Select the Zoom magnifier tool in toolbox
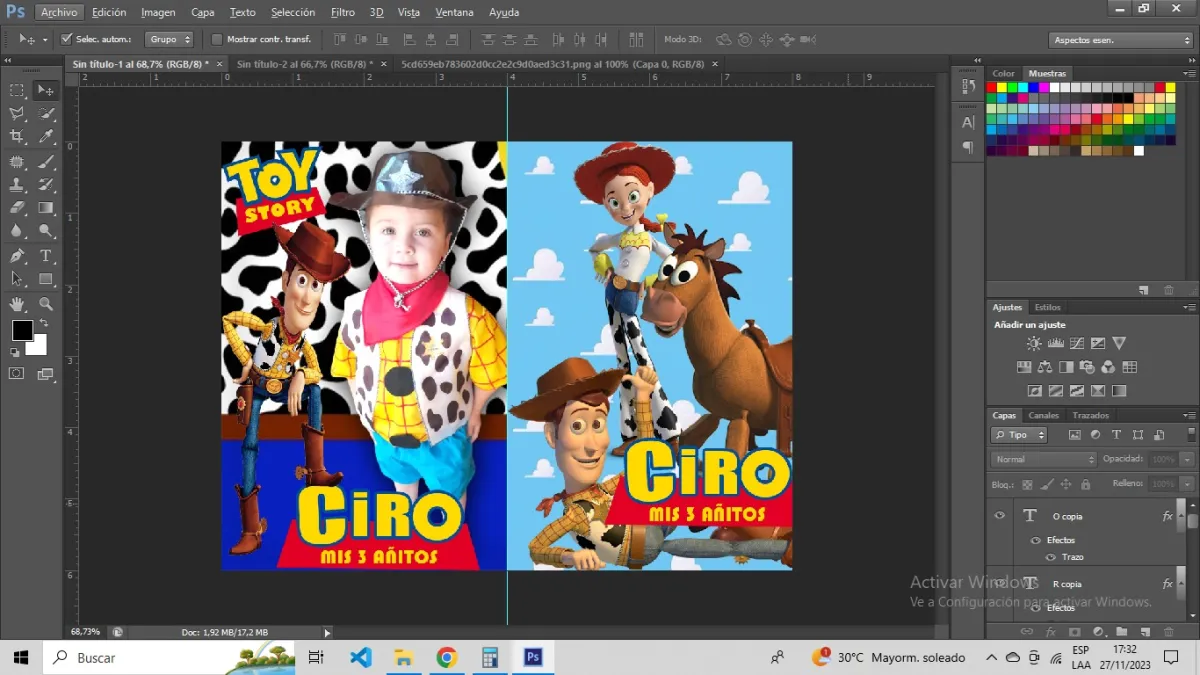The height and width of the screenshot is (675, 1200). [x=46, y=304]
